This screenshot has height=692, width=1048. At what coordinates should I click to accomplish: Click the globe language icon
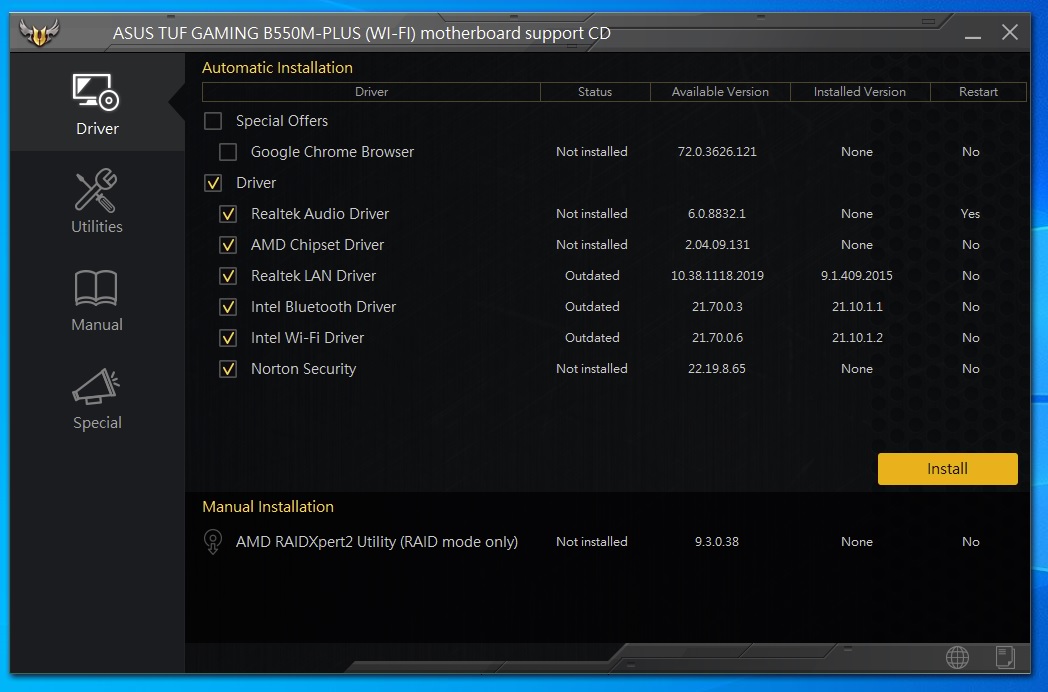pyautogui.click(x=957, y=657)
